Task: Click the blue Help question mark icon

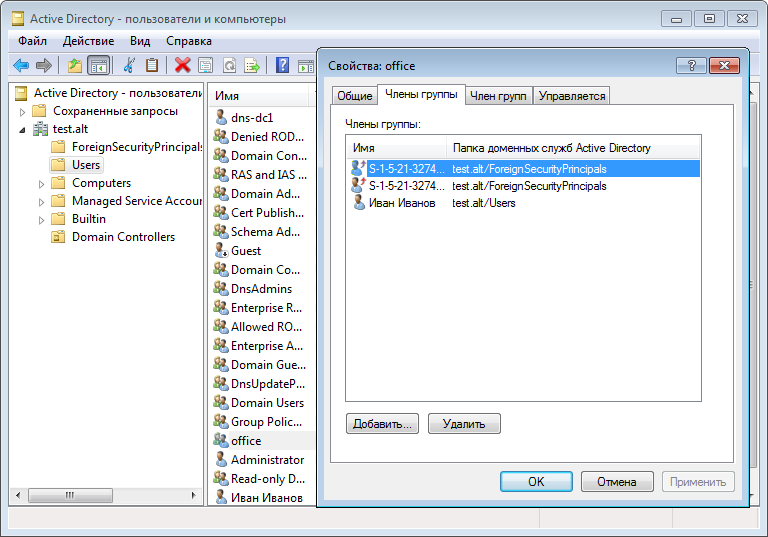Action: [283, 65]
